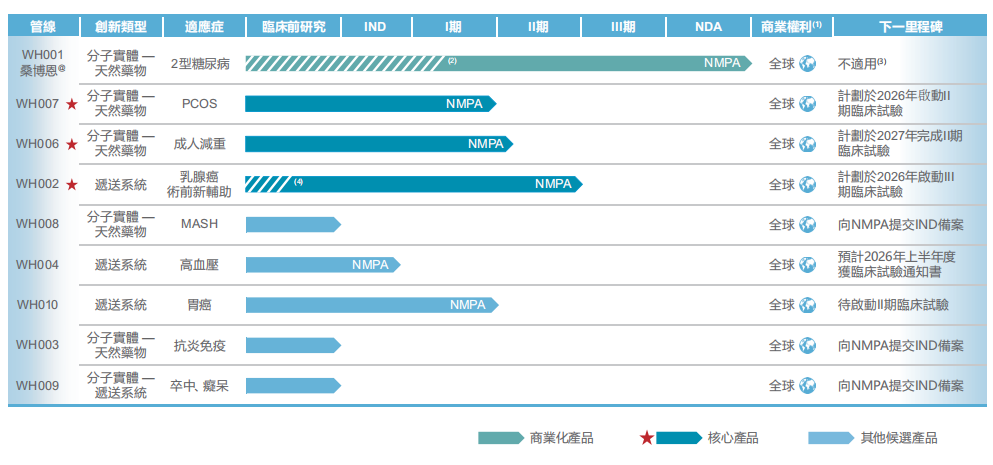Click the WH009 progress bar

pos(293,385)
